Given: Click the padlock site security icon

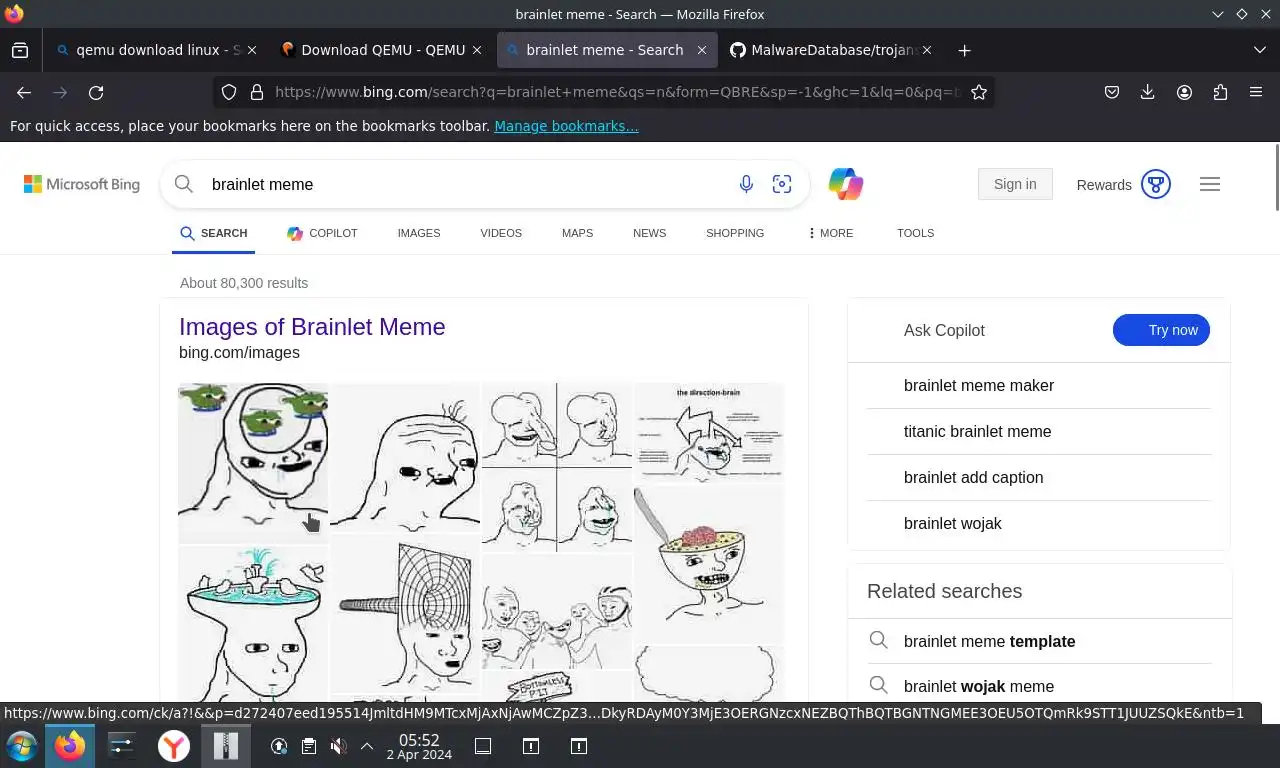Looking at the screenshot, I should click(x=257, y=92).
